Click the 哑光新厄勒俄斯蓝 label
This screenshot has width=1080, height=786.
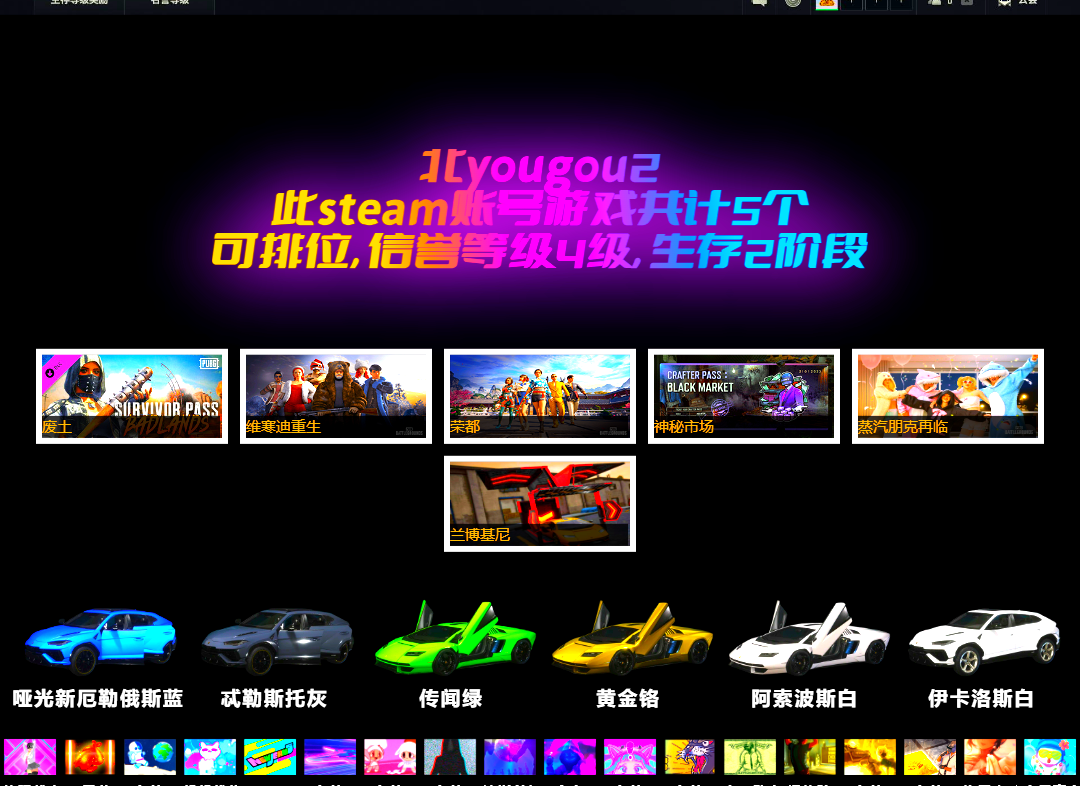pyautogui.click(x=98, y=699)
